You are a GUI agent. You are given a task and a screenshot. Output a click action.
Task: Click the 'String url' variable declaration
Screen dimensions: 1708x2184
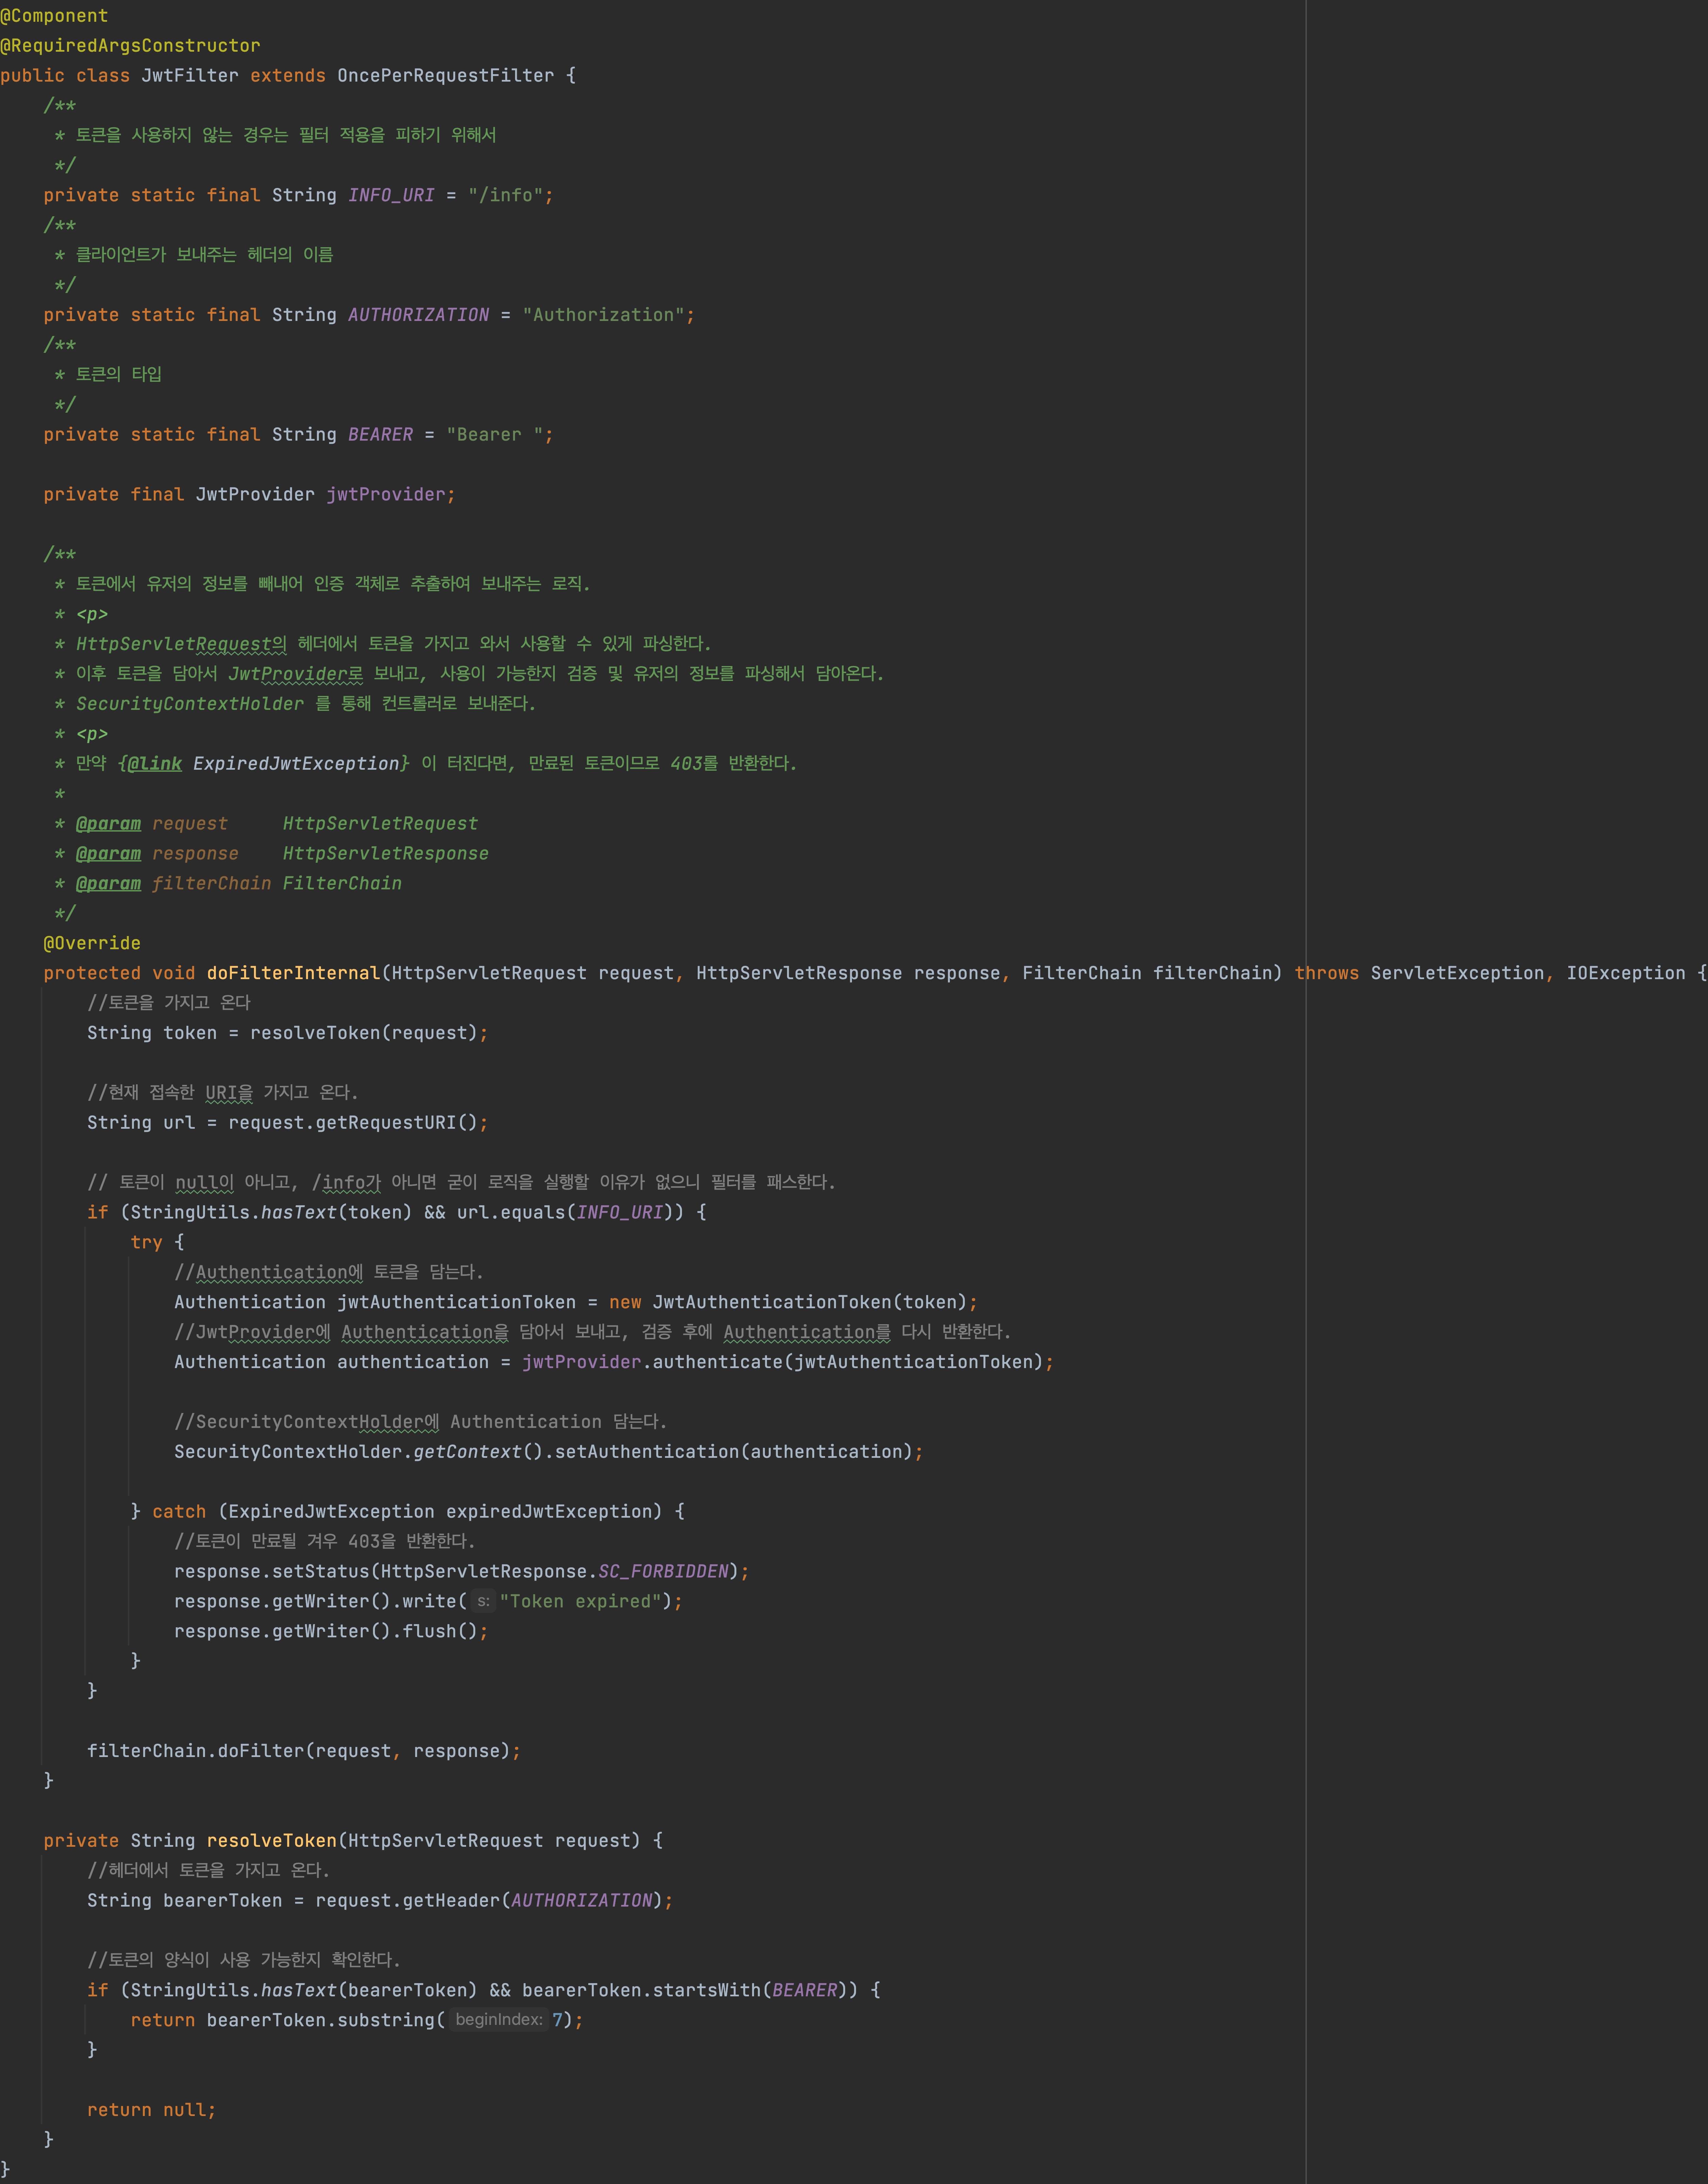(x=141, y=1123)
